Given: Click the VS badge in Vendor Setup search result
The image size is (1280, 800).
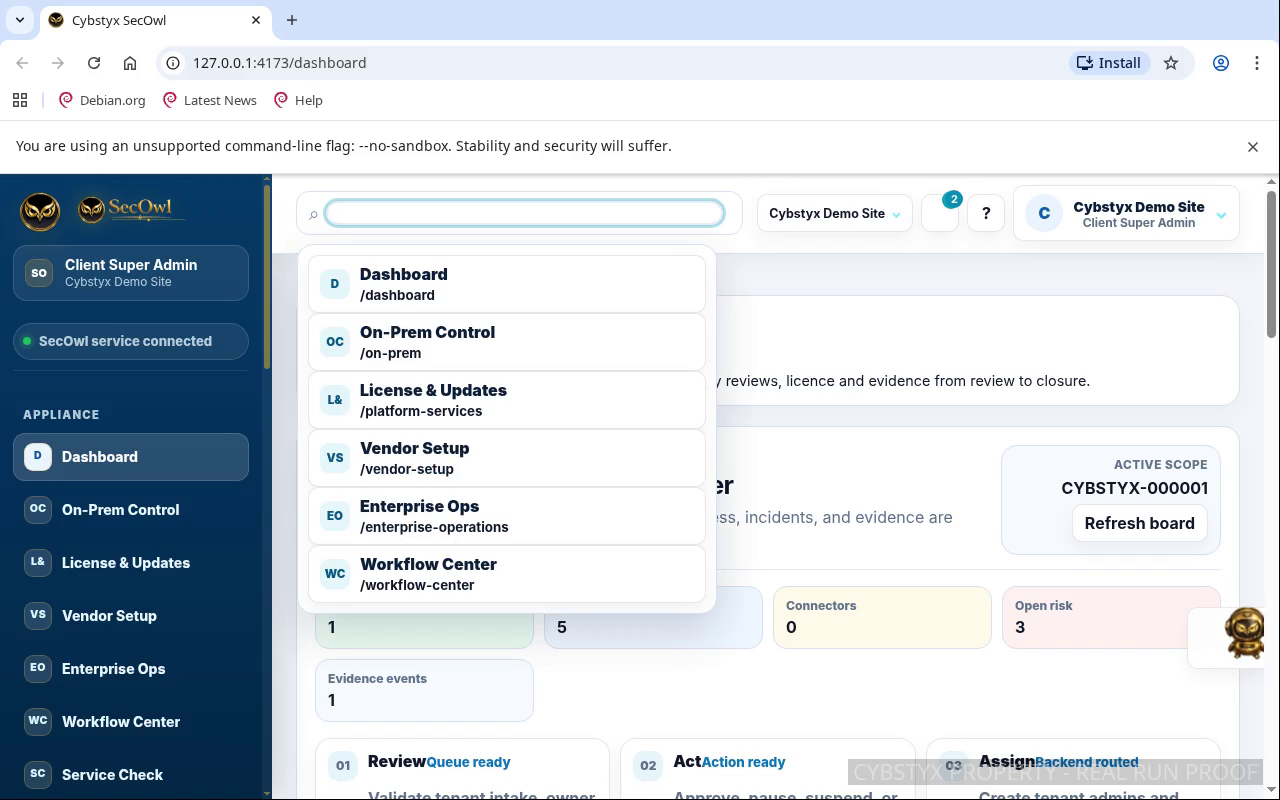Looking at the screenshot, I should click(x=335, y=458).
